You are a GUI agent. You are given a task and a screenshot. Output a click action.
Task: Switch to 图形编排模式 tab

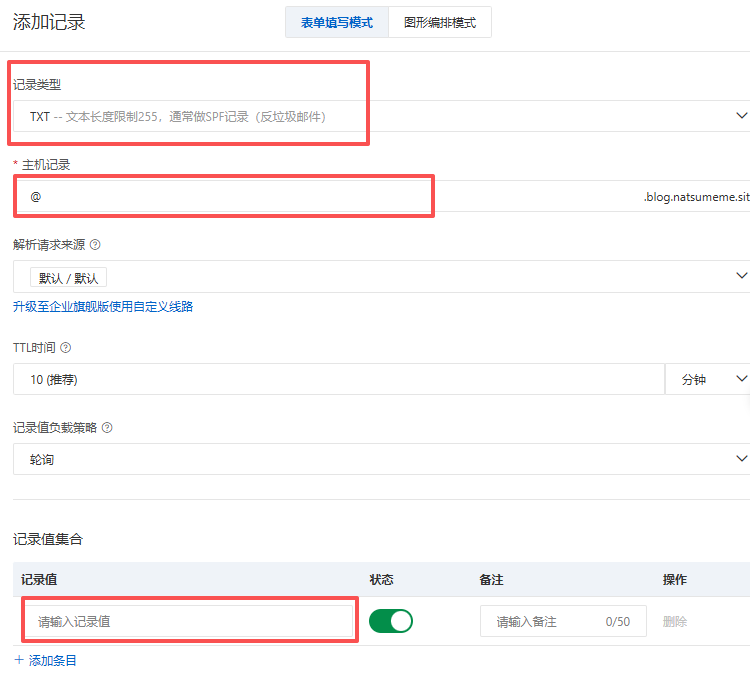(x=440, y=22)
